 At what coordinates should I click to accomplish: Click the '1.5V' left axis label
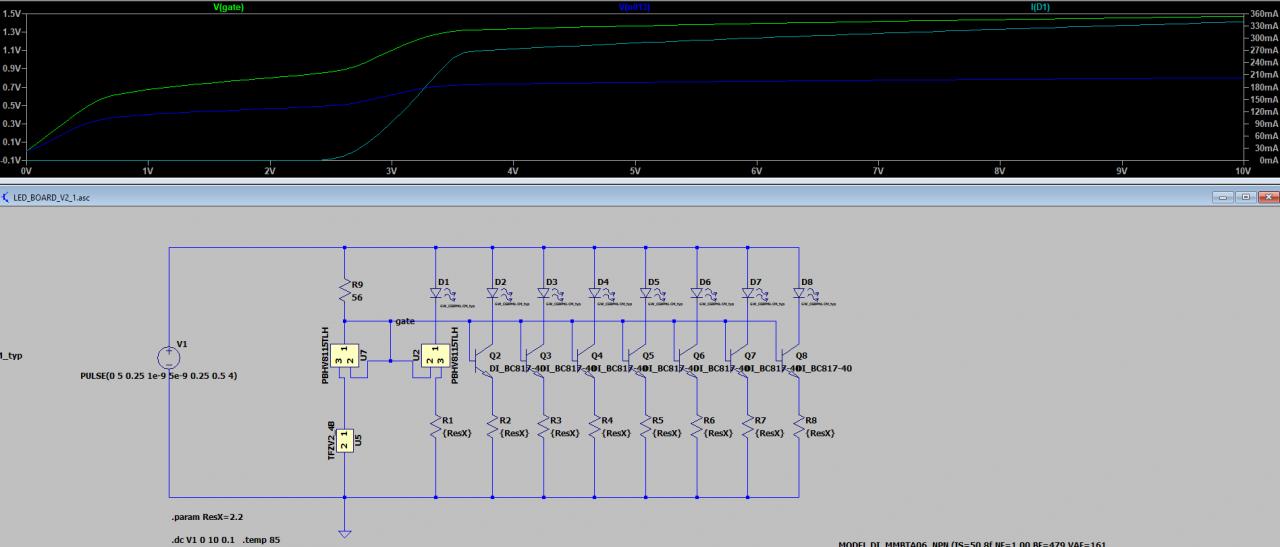coord(11,16)
